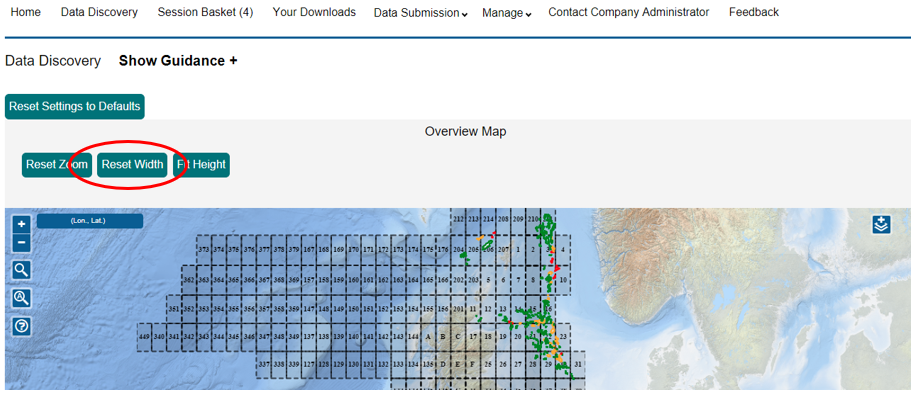Select quadrant D on the map

pyautogui.click(x=443, y=364)
